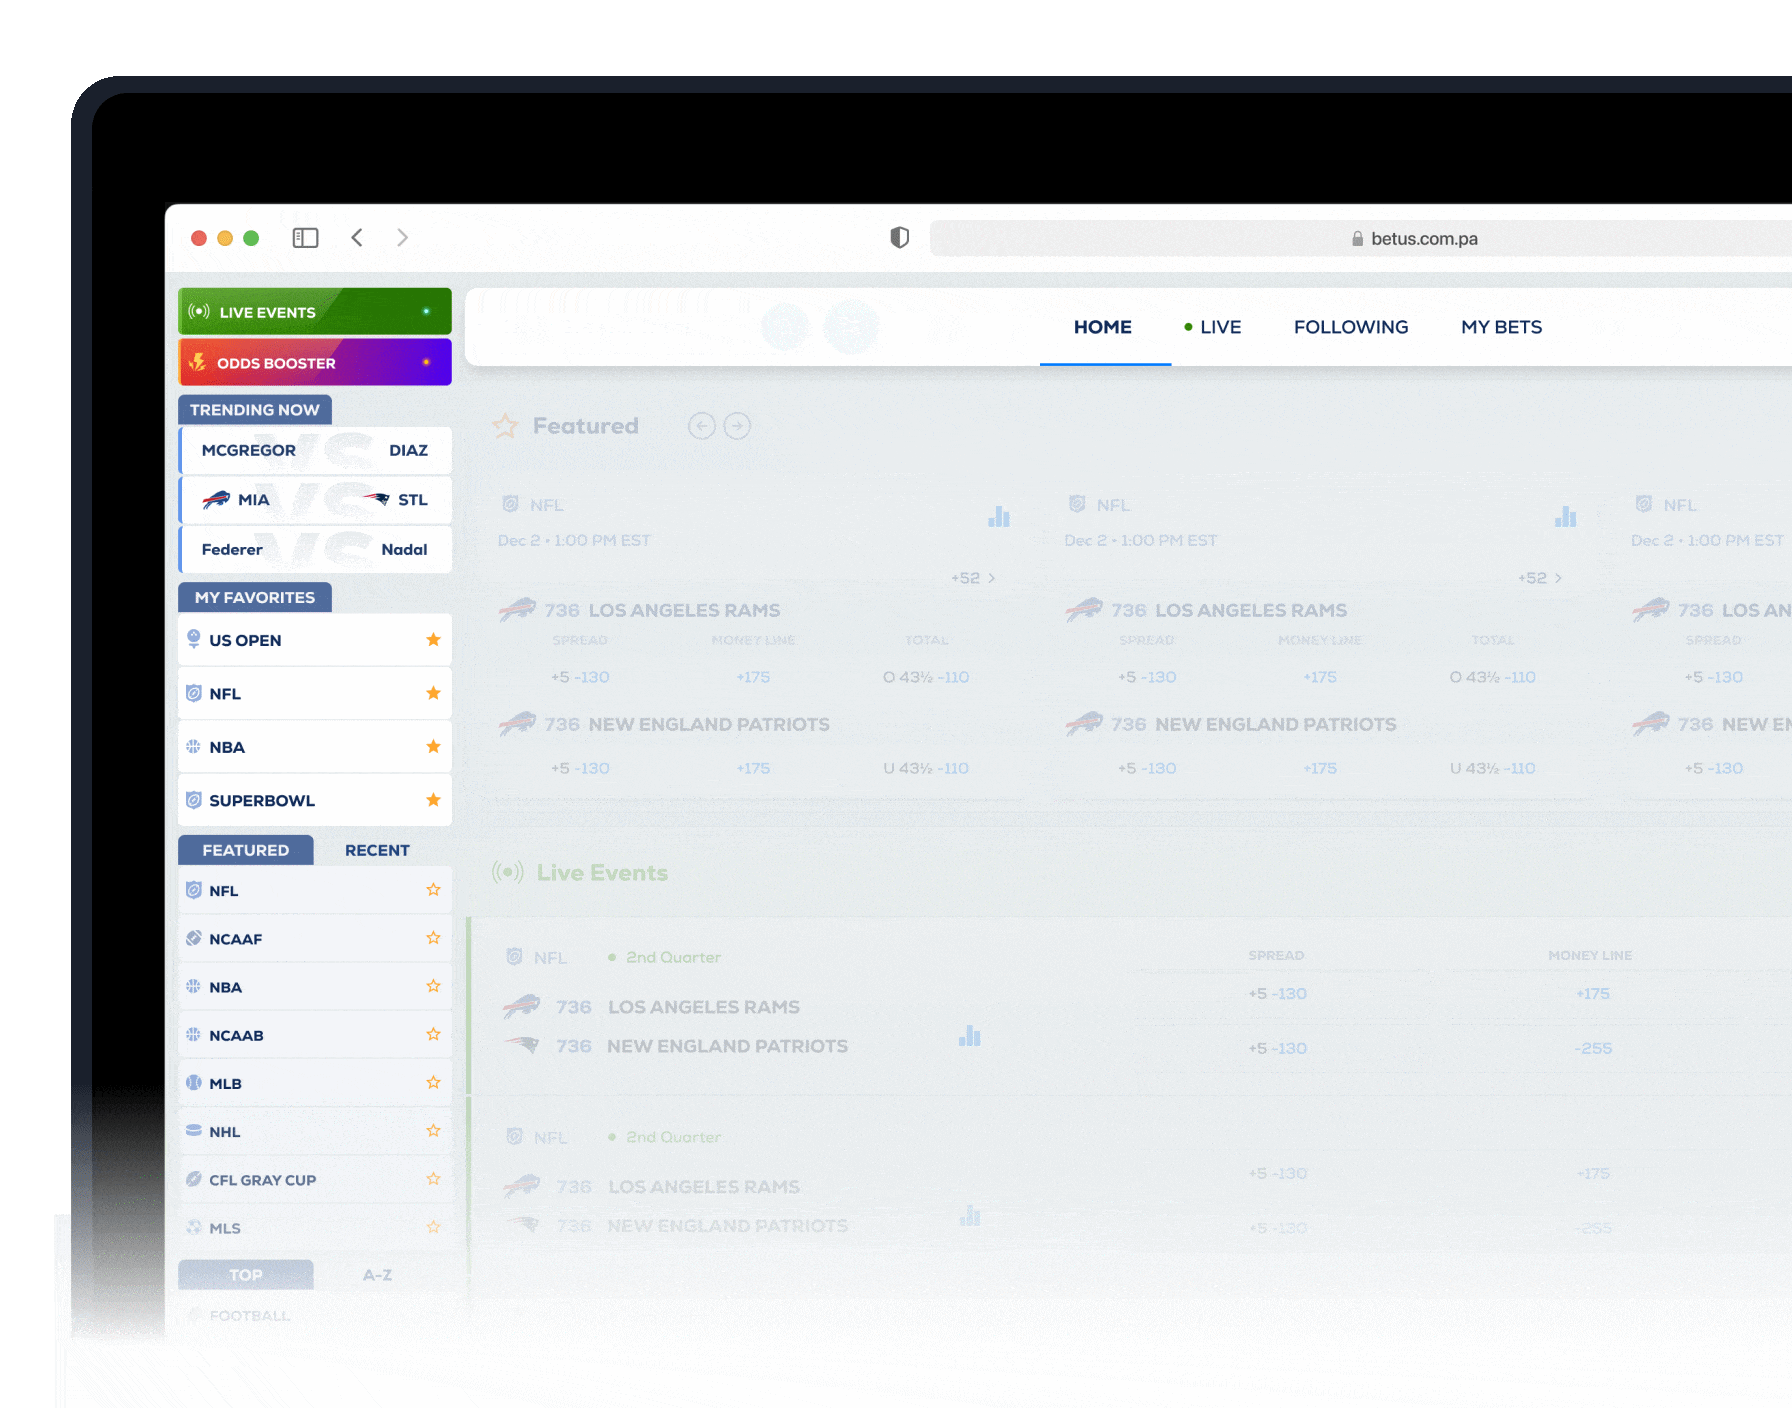
Task: Click the SUPERBOWL shield icon
Action: tap(194, 800)
